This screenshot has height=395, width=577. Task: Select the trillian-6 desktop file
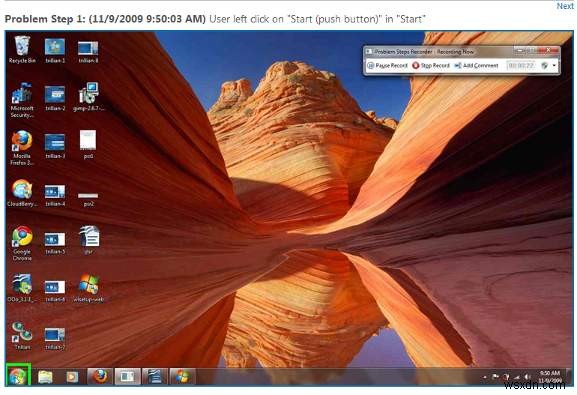pos(55,291)
